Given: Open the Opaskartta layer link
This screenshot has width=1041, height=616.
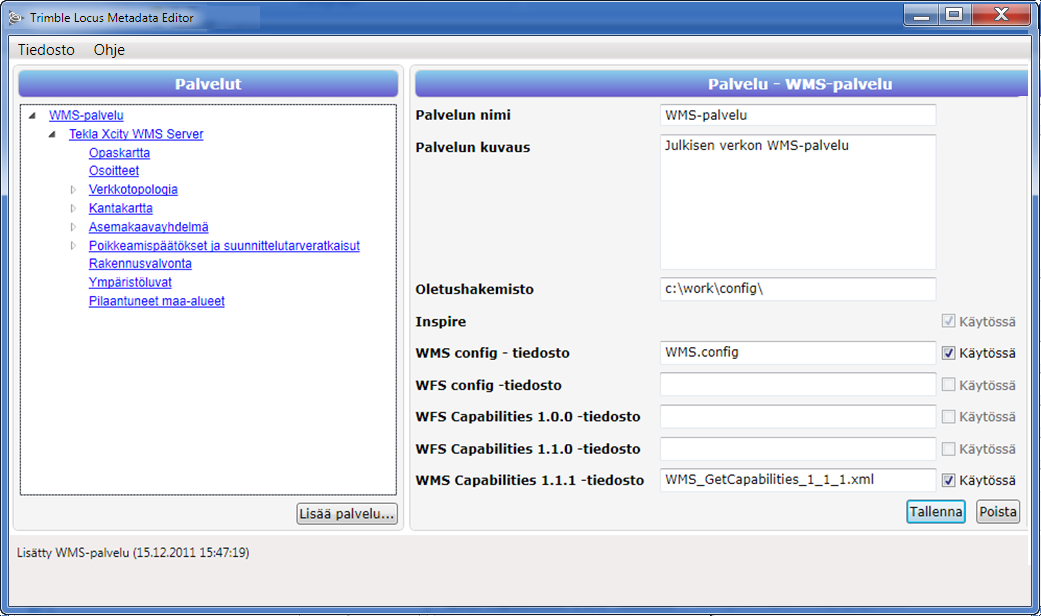Looking at the screenshot, I should coord(120,153).
